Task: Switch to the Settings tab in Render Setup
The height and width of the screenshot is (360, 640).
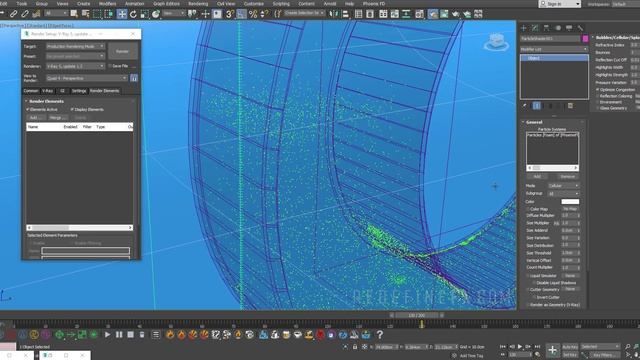Action: [x=79, y=91]
